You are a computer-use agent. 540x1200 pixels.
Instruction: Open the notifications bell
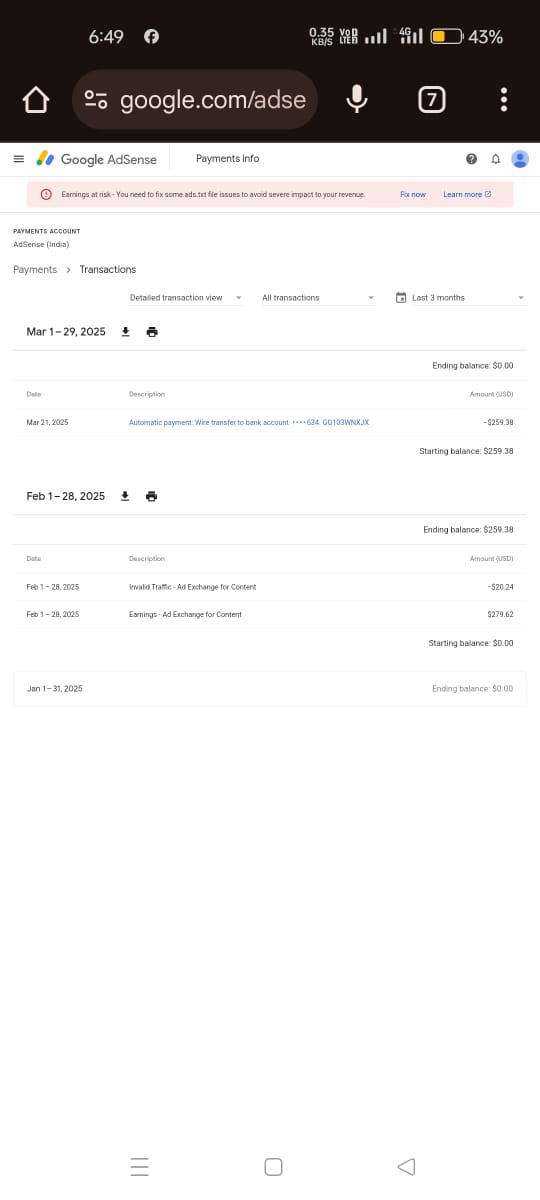pyautogui.click(x=495, y=159)
